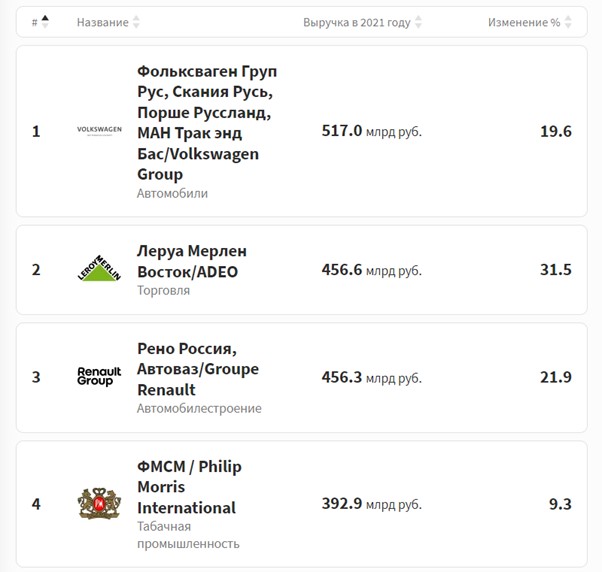Click the Volkswagen logo
The height and width of the screenshot is (572, 602).
tap(98, 131)
